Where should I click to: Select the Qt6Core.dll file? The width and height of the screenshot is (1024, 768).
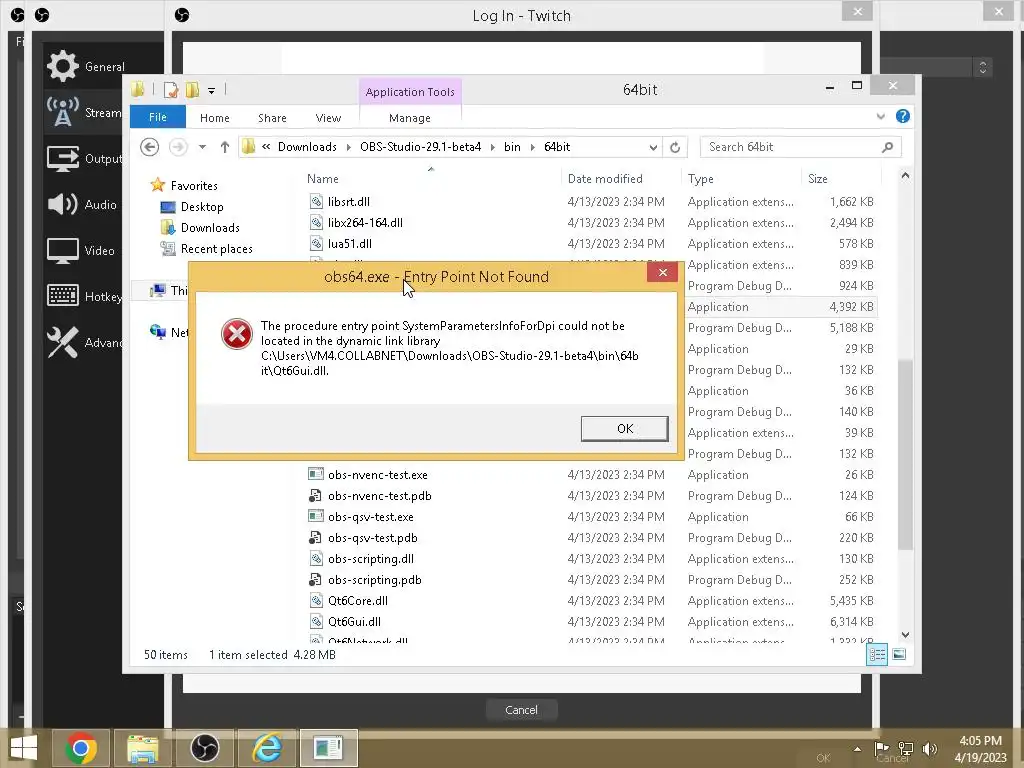pyautogui.click(x=357, y=601)
